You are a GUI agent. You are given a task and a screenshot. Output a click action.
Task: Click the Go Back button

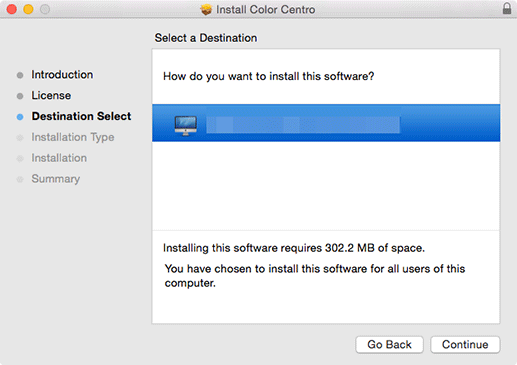tap(389, 344)
